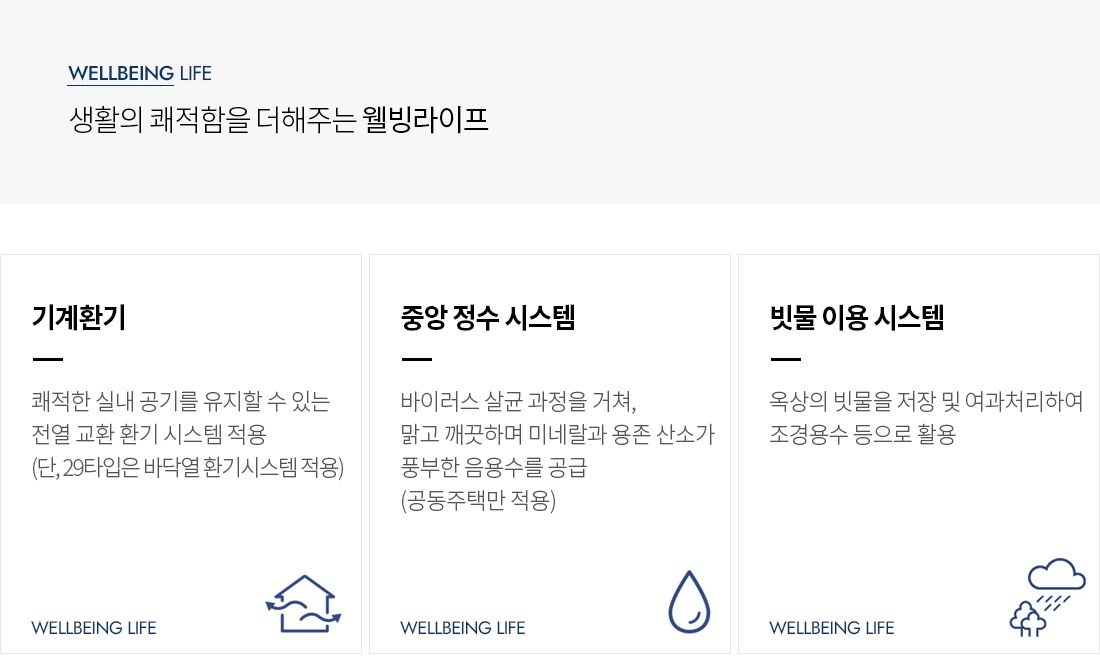The image size is (1100, 667).
Task: Click the 29타입 바닥열 환기시스템 note
Action: click(x=188, y=468)
